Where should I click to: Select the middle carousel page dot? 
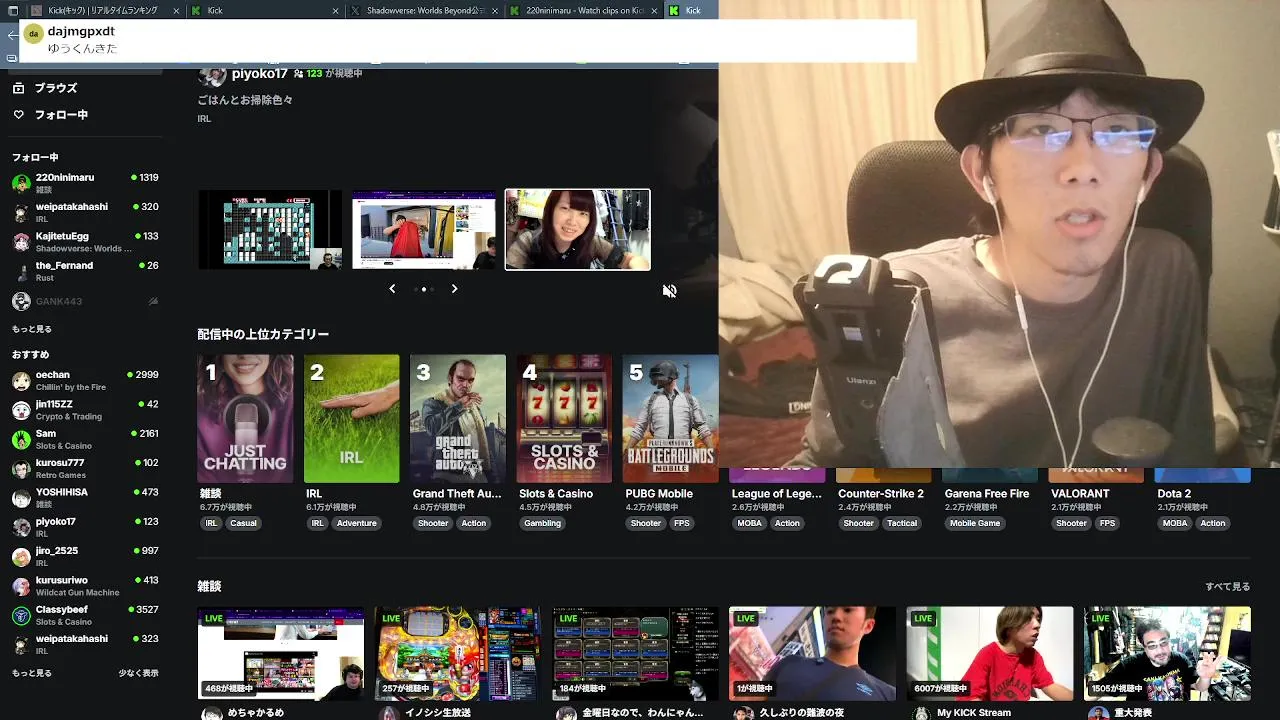pyautogui.click(x=424, y=289)
